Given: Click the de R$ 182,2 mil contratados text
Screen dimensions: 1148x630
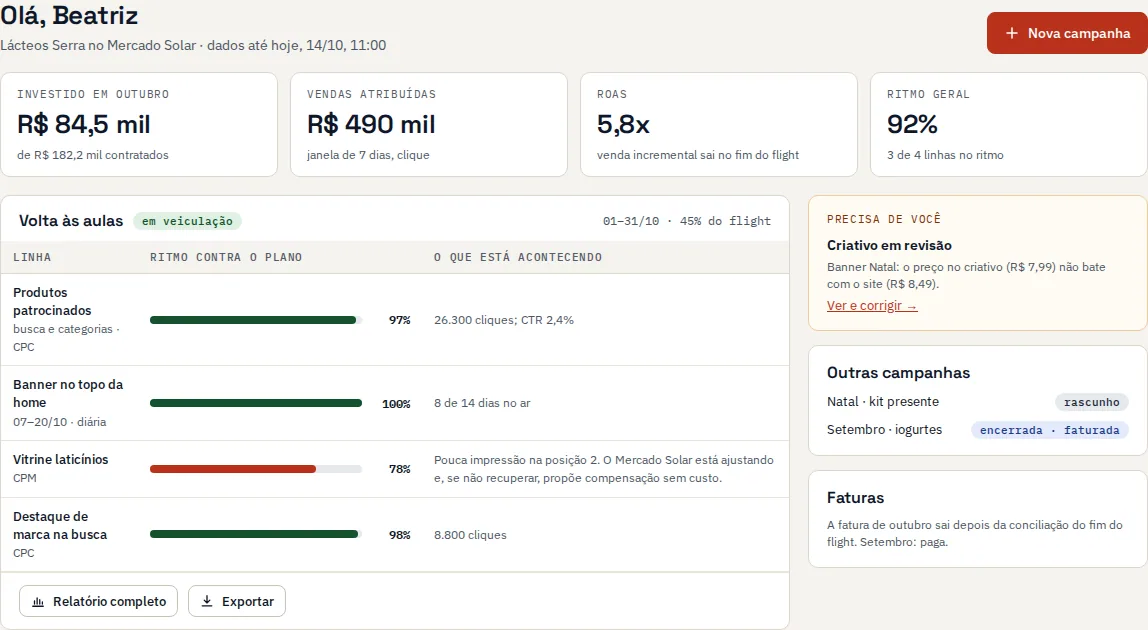Looking at the screenshot, I should tap(93, 155).
